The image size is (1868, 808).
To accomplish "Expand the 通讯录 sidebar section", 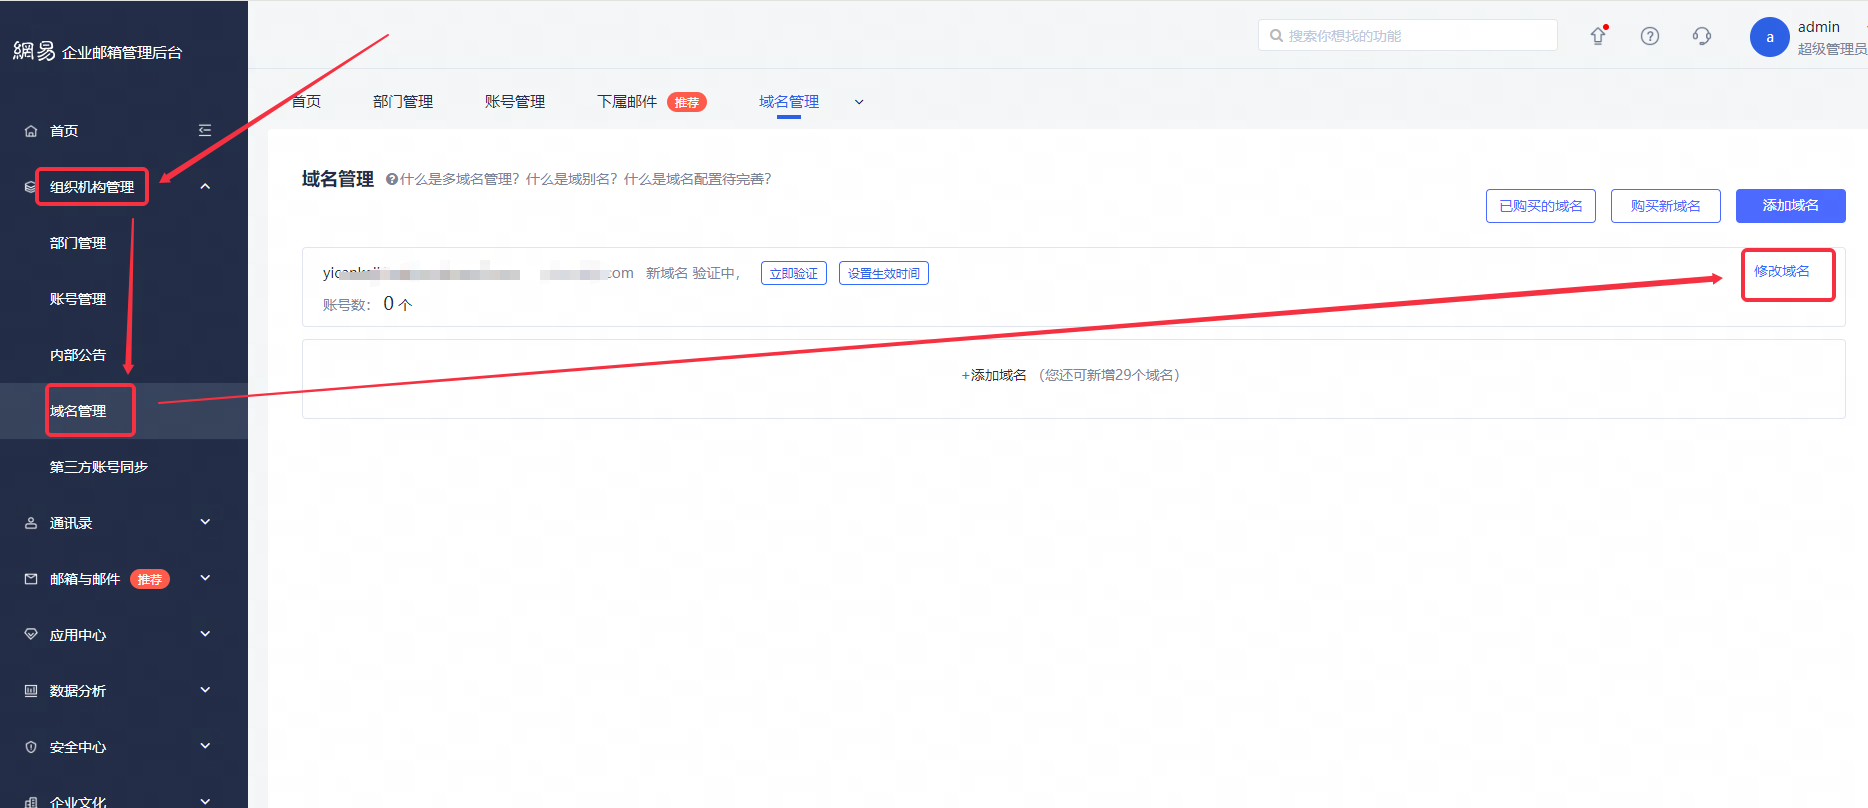I will pyautogui.click(x=205, y=522).
